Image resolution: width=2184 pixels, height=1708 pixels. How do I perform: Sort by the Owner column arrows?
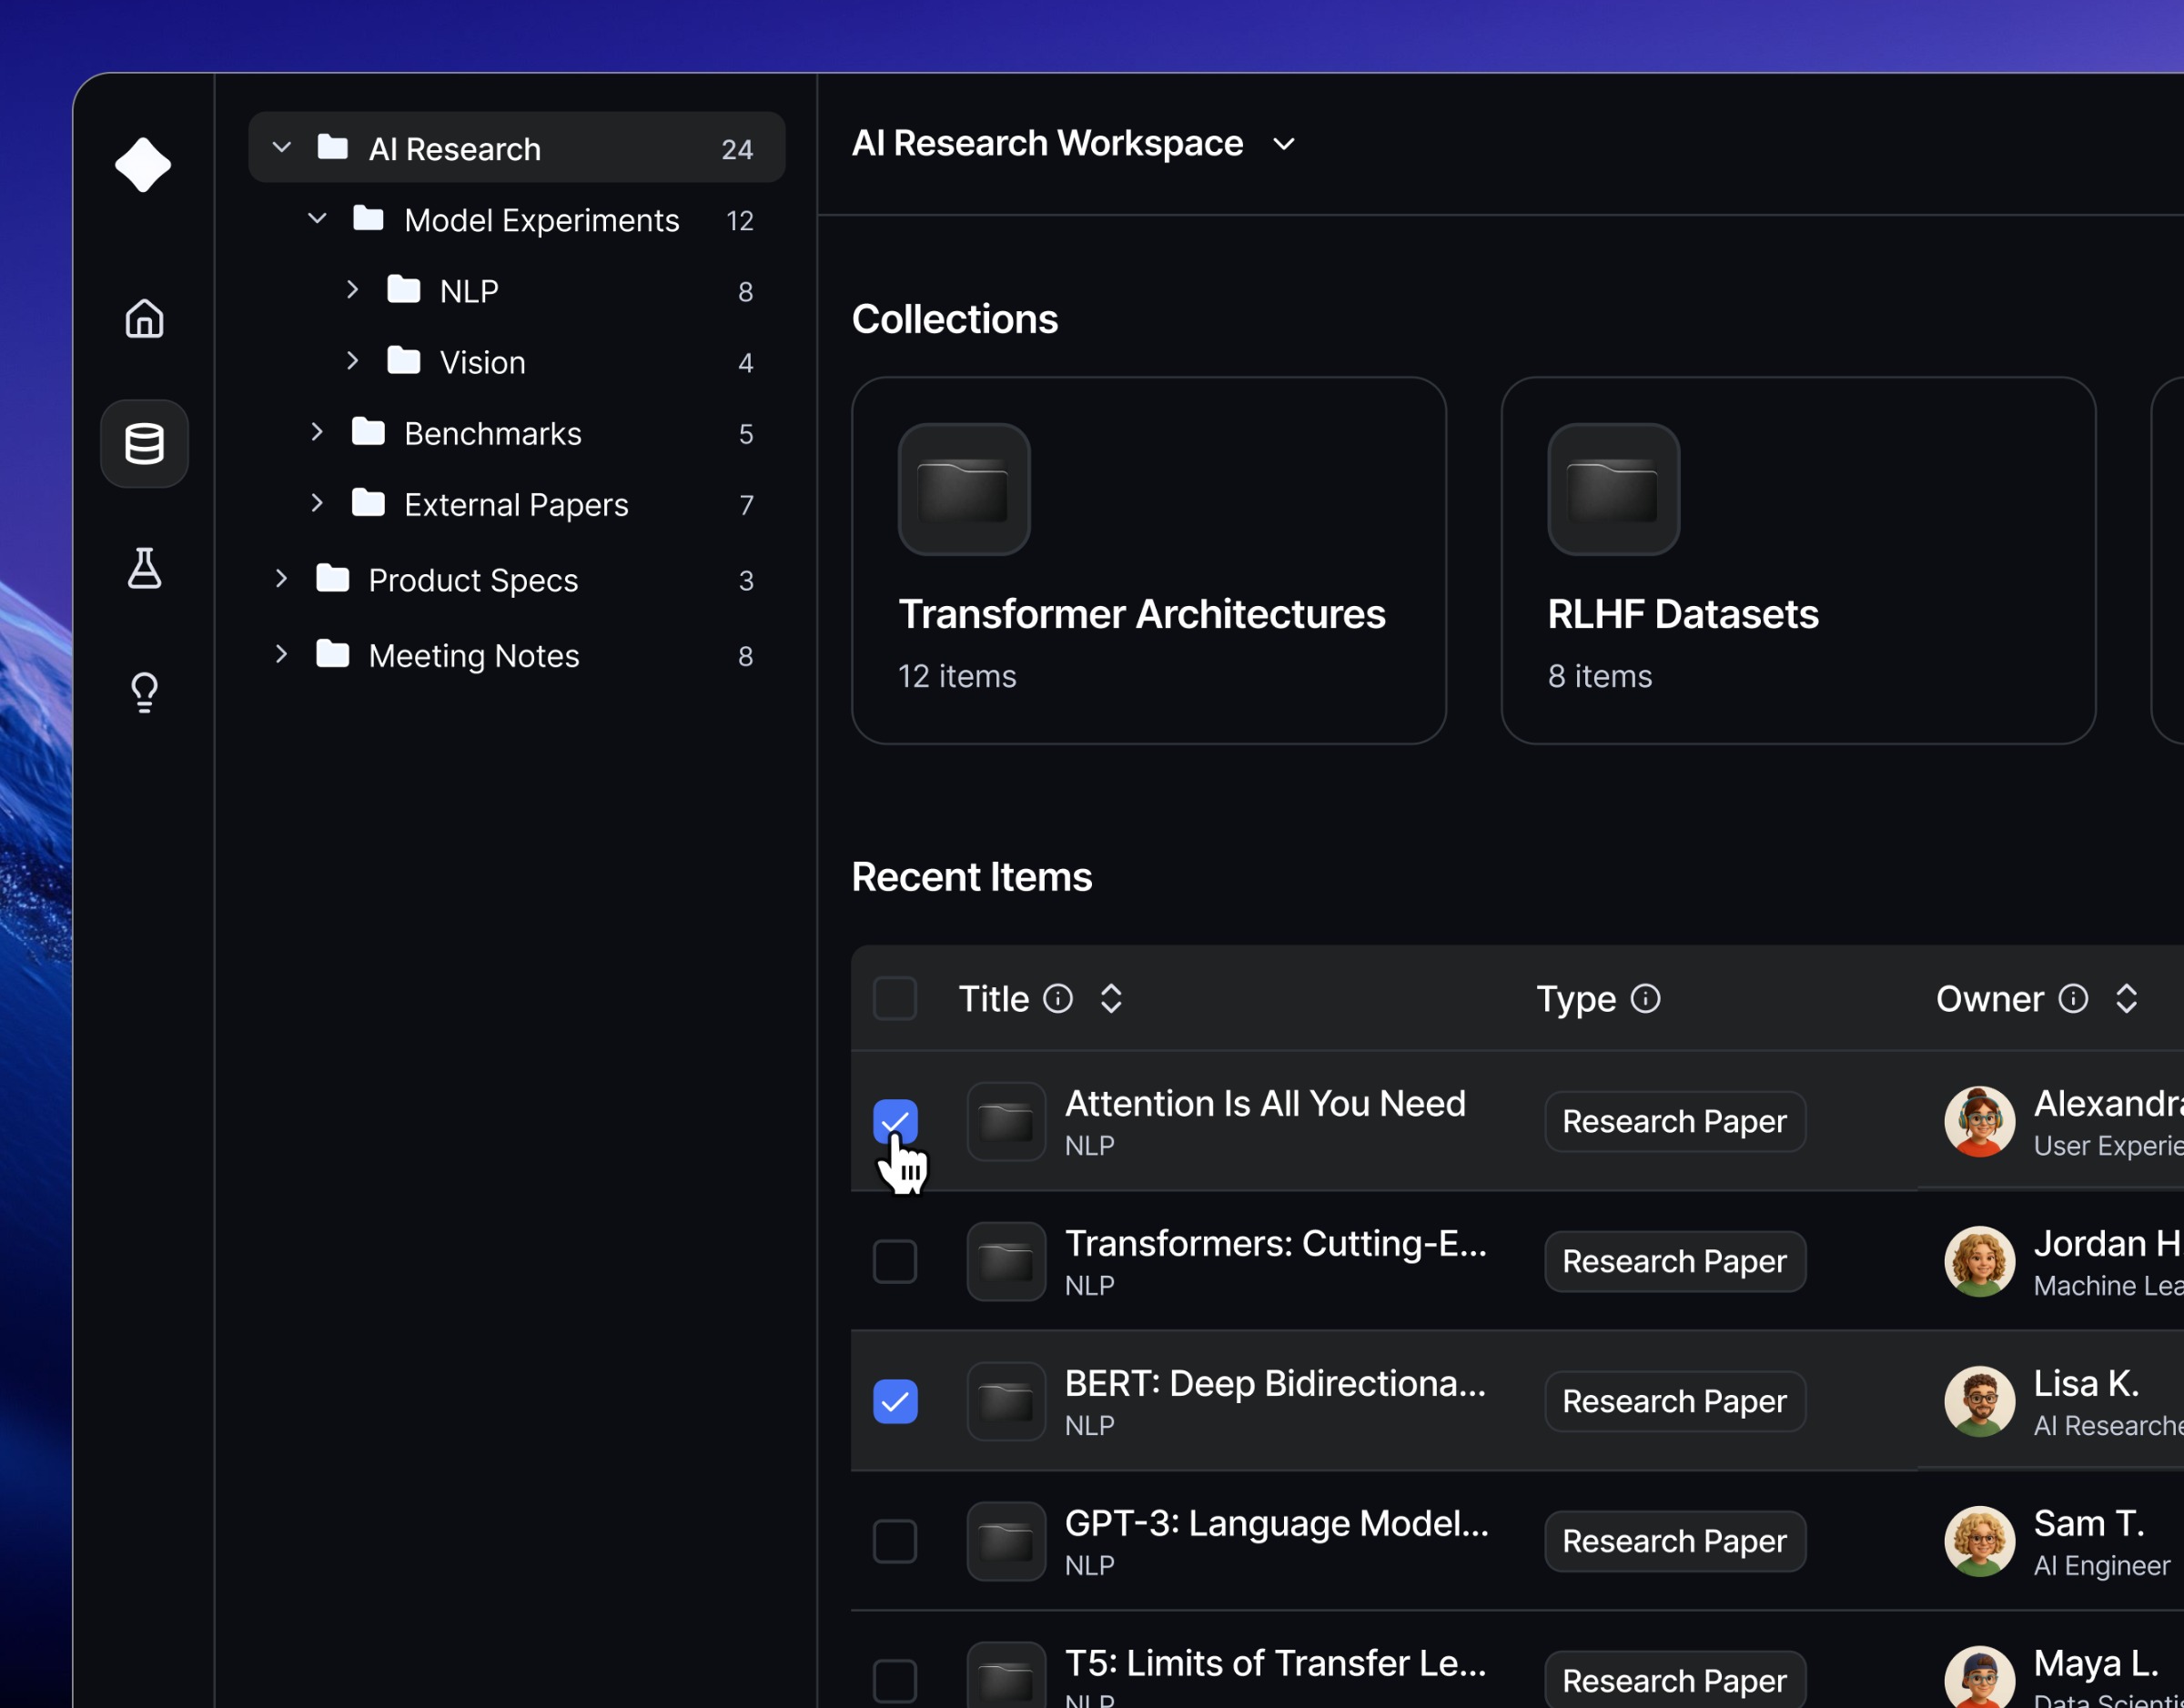2126,999
